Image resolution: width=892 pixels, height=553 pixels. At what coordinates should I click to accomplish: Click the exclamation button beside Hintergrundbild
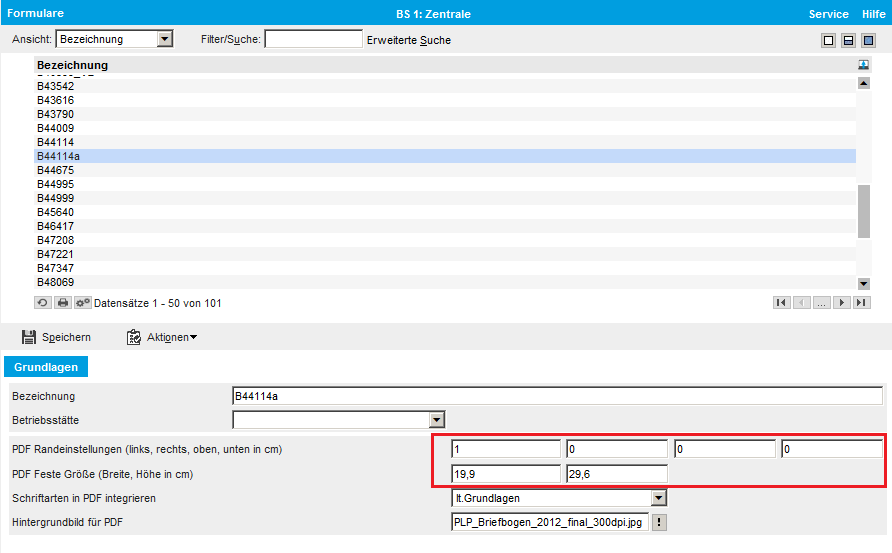coord(660,521)
